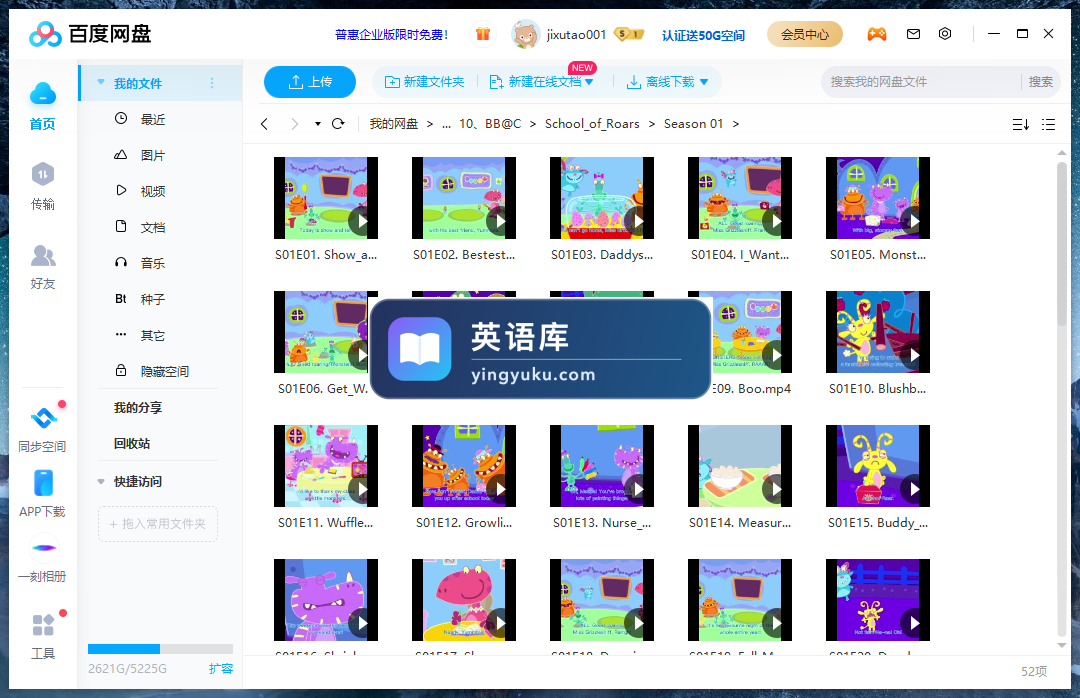Select the S01E14 Measur... video thumbnail

tap(740, 466)
